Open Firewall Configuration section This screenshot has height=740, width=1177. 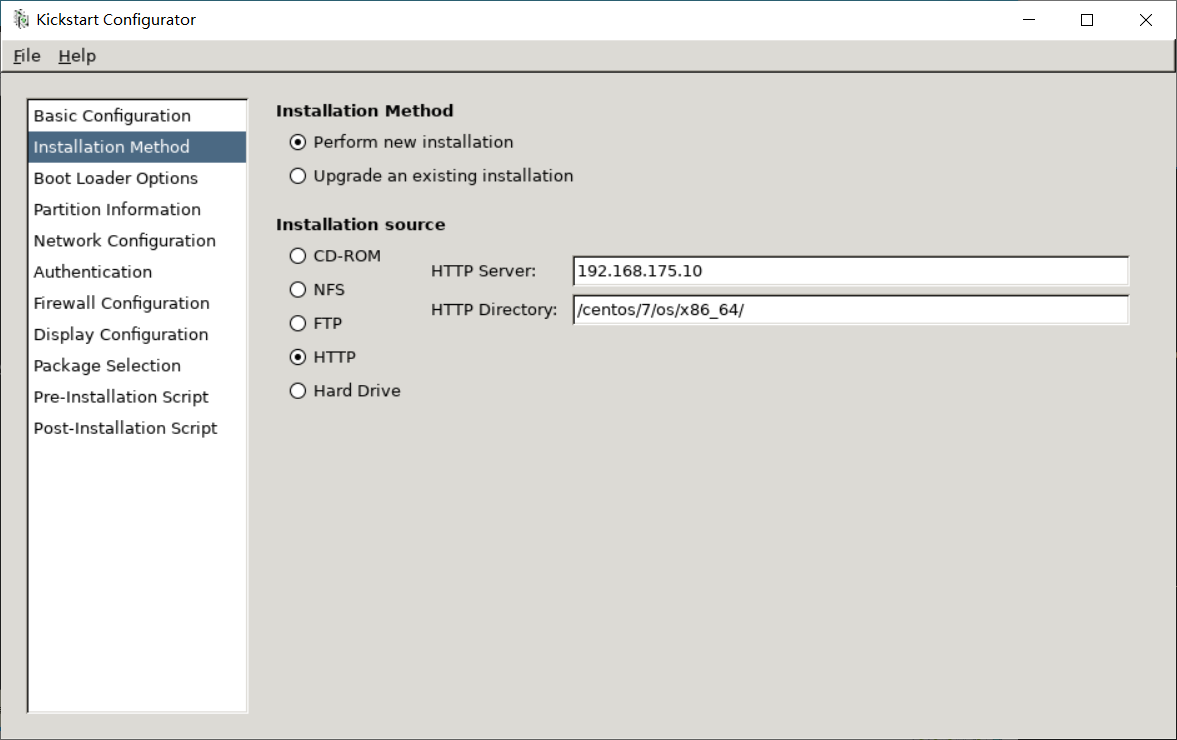[x=137, y=303]
